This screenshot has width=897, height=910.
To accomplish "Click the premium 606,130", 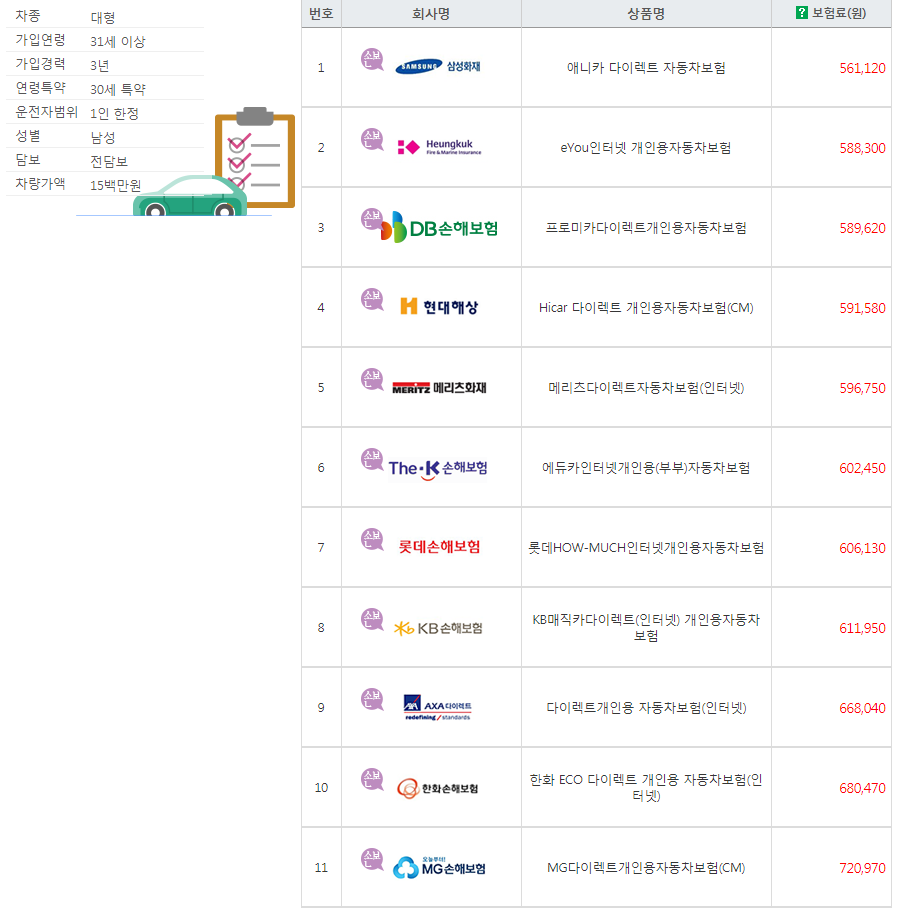I will (x=862, y=548).
